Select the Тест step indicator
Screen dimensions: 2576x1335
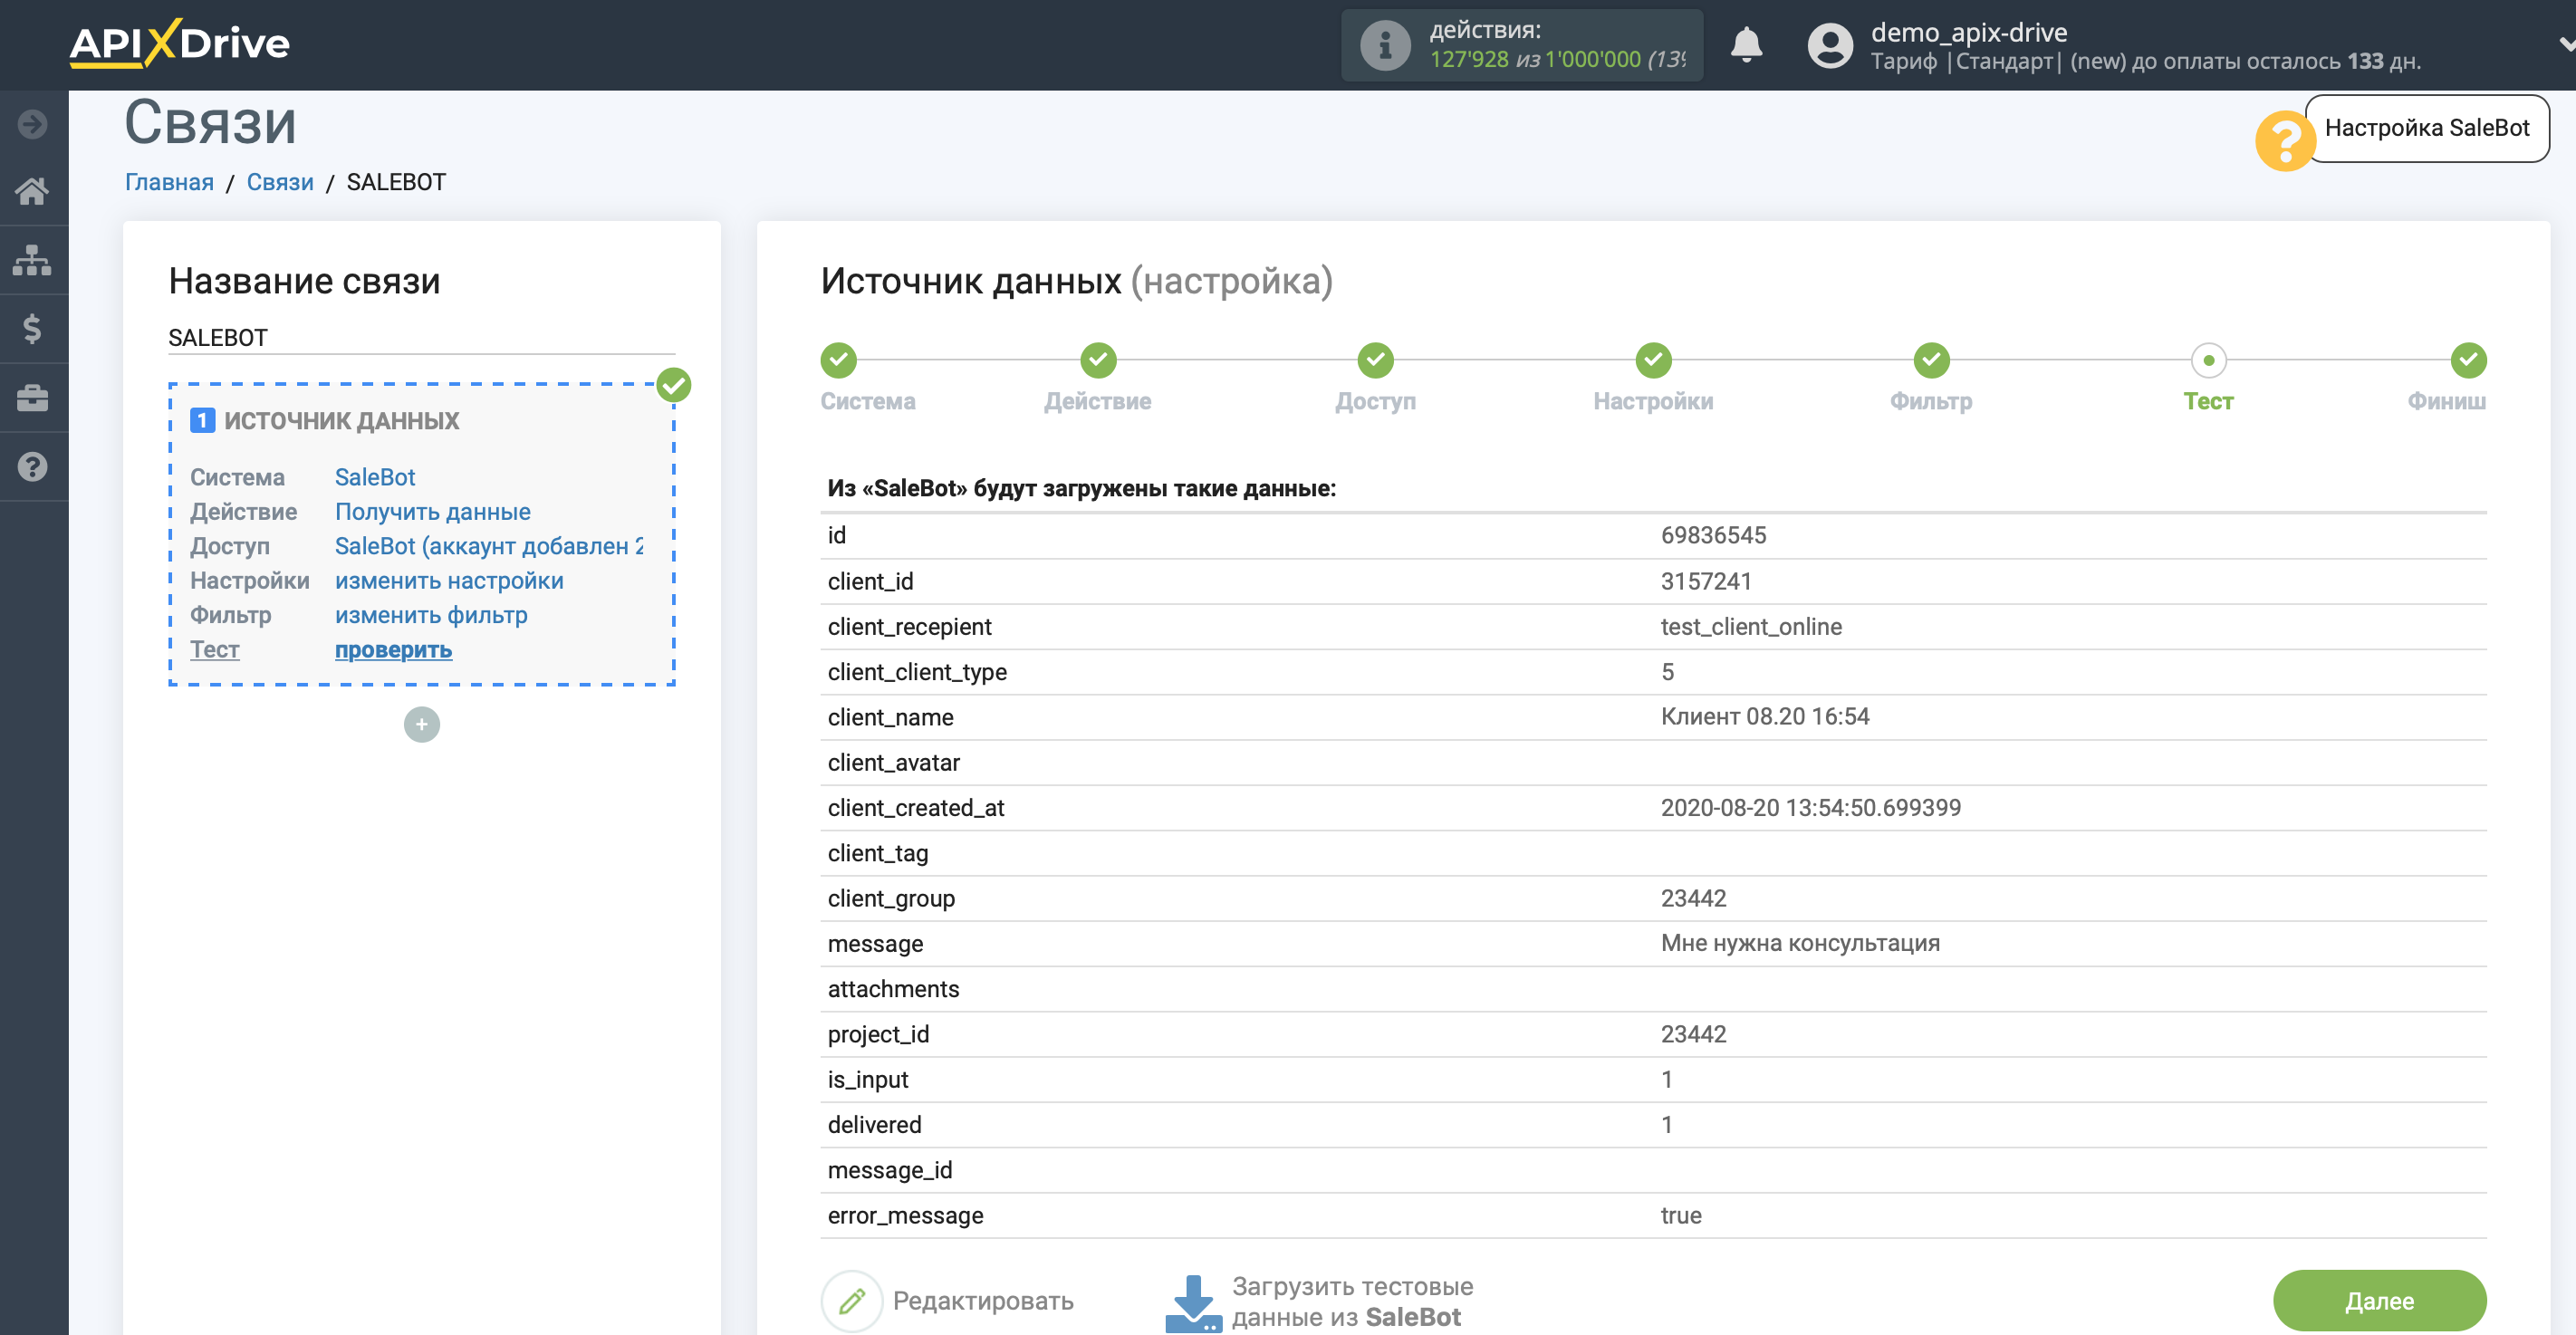2208,360
